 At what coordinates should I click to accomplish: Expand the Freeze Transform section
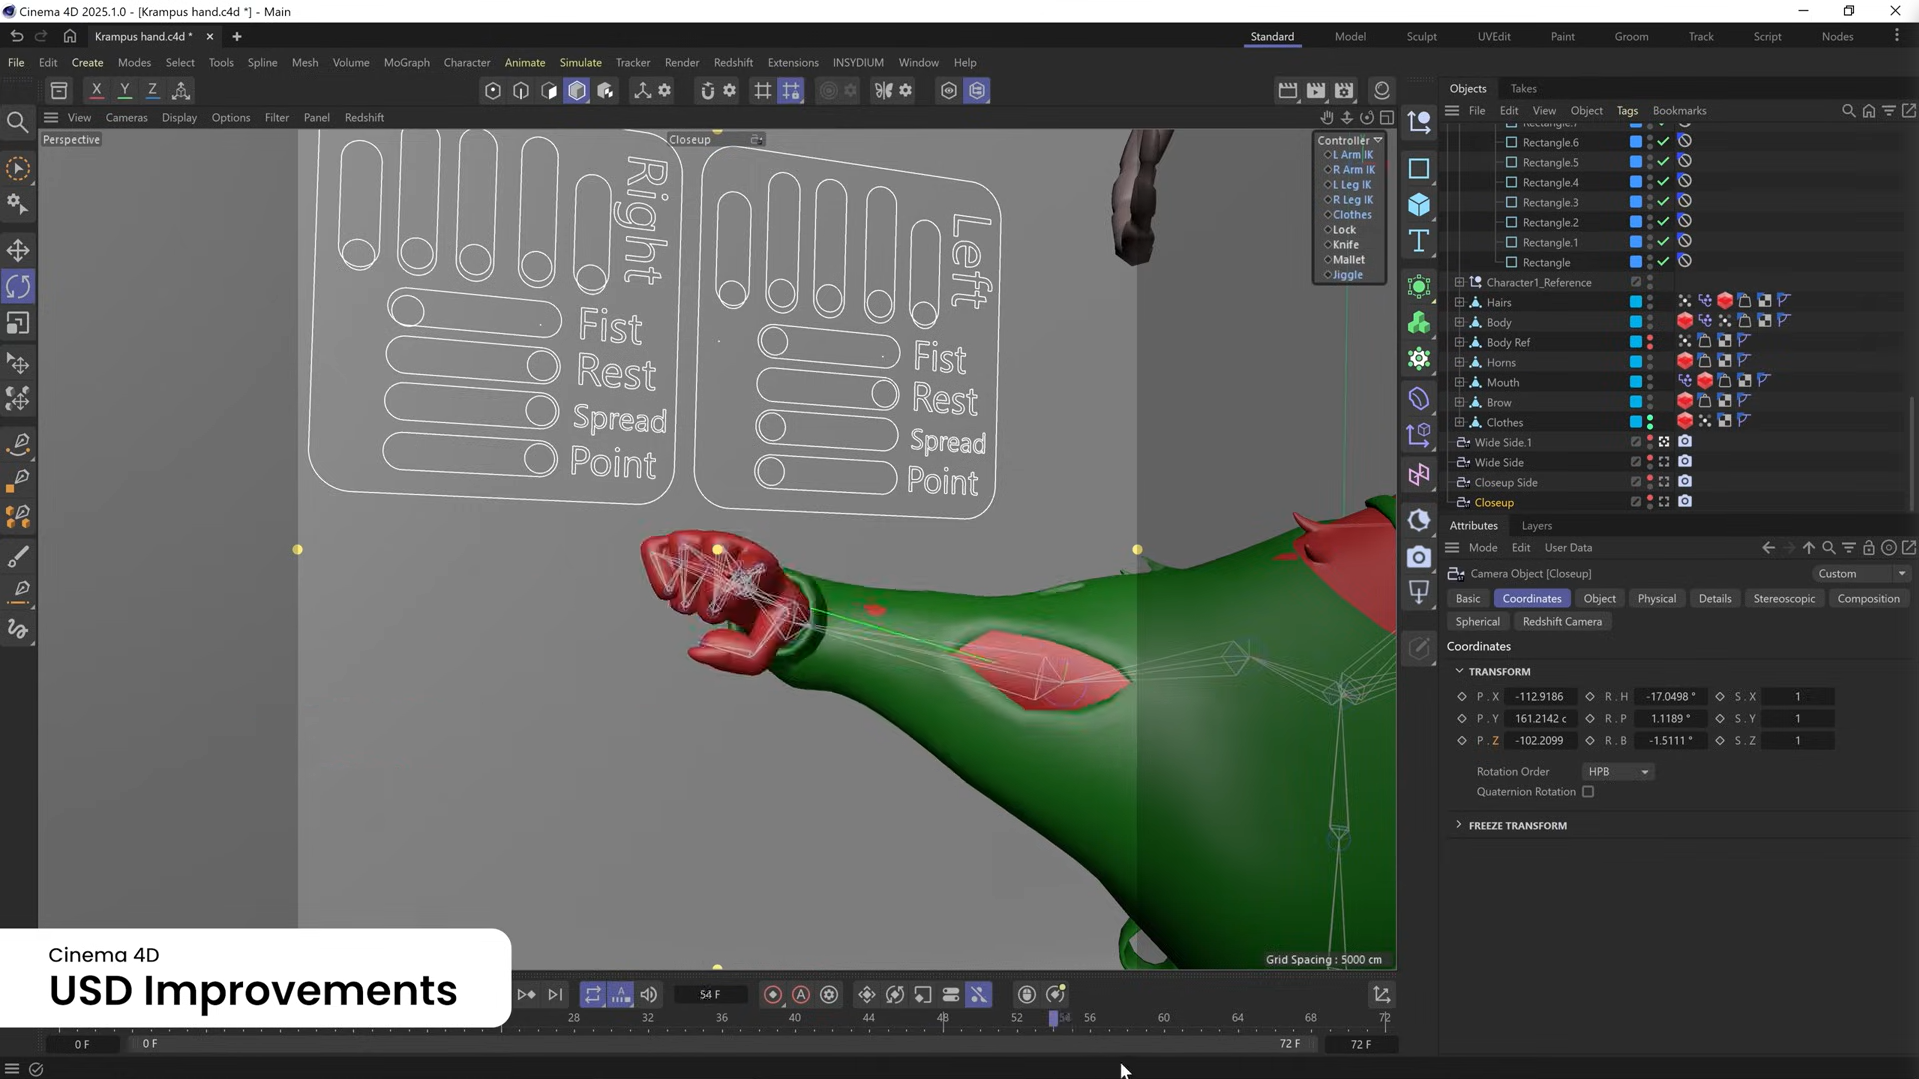pyautogui.click(x=1459, y=825)
